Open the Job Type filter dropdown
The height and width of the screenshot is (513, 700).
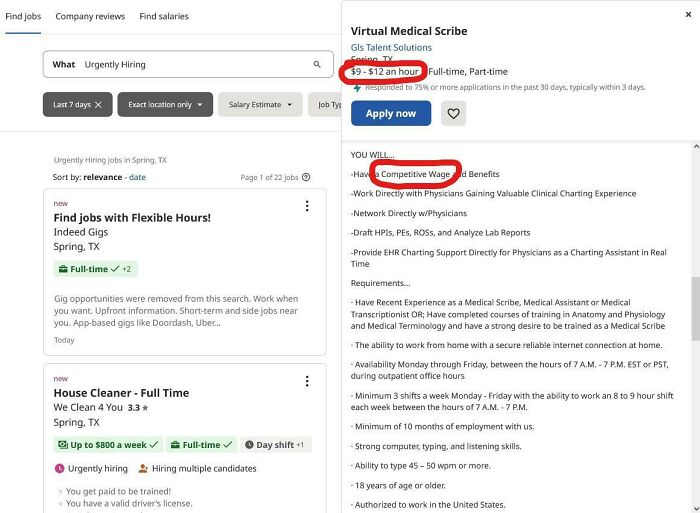[328, 105]
